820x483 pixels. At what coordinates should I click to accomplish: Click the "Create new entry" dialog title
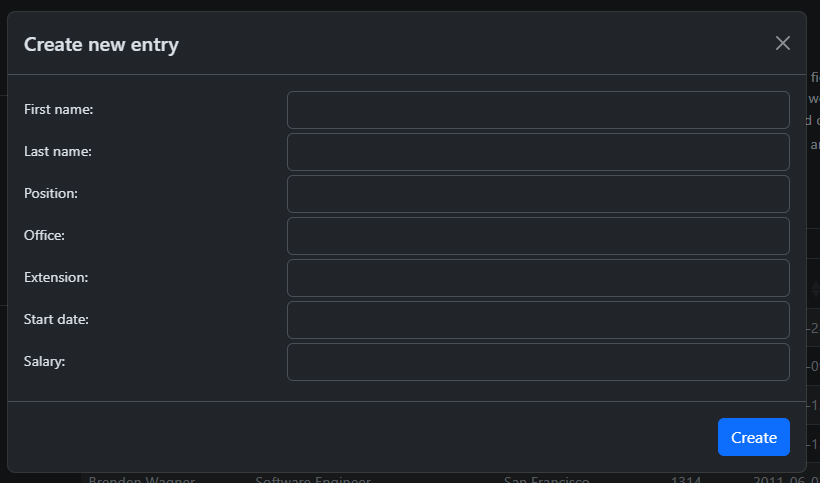101,44
